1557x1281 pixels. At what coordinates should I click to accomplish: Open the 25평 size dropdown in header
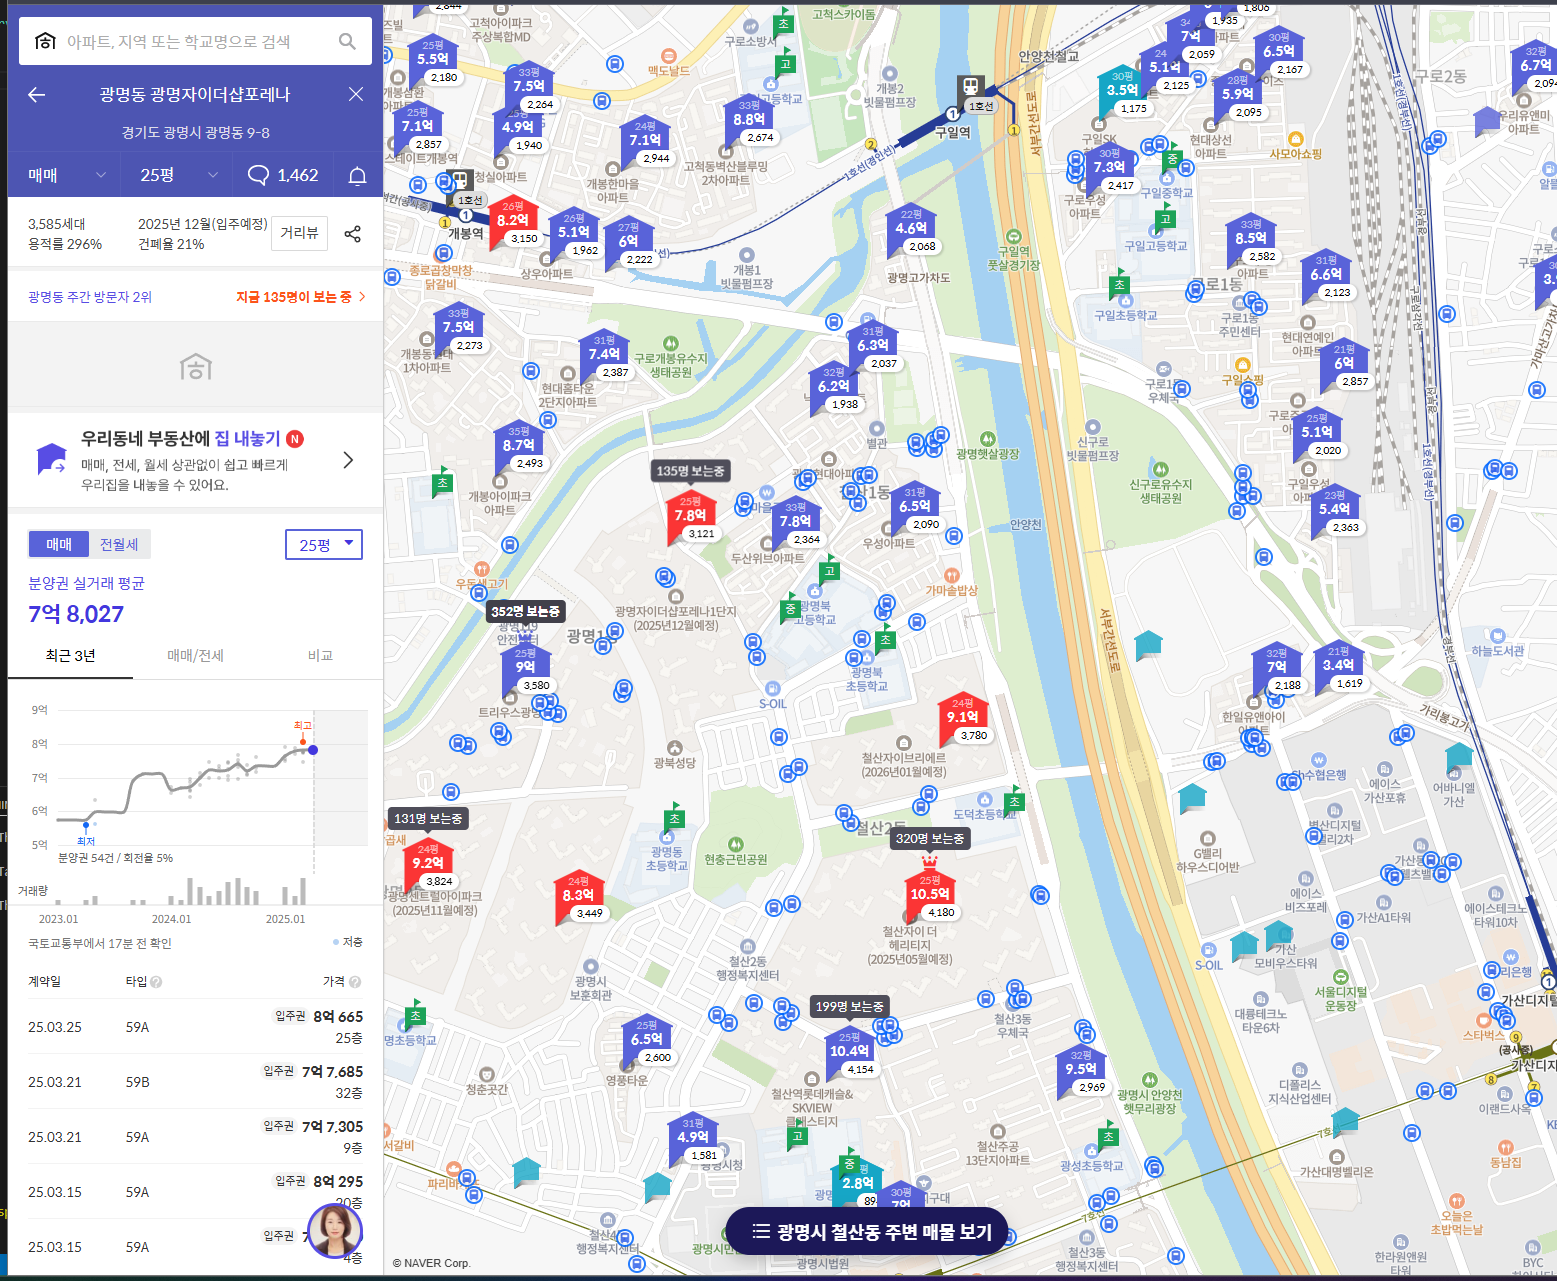(179, 175)
